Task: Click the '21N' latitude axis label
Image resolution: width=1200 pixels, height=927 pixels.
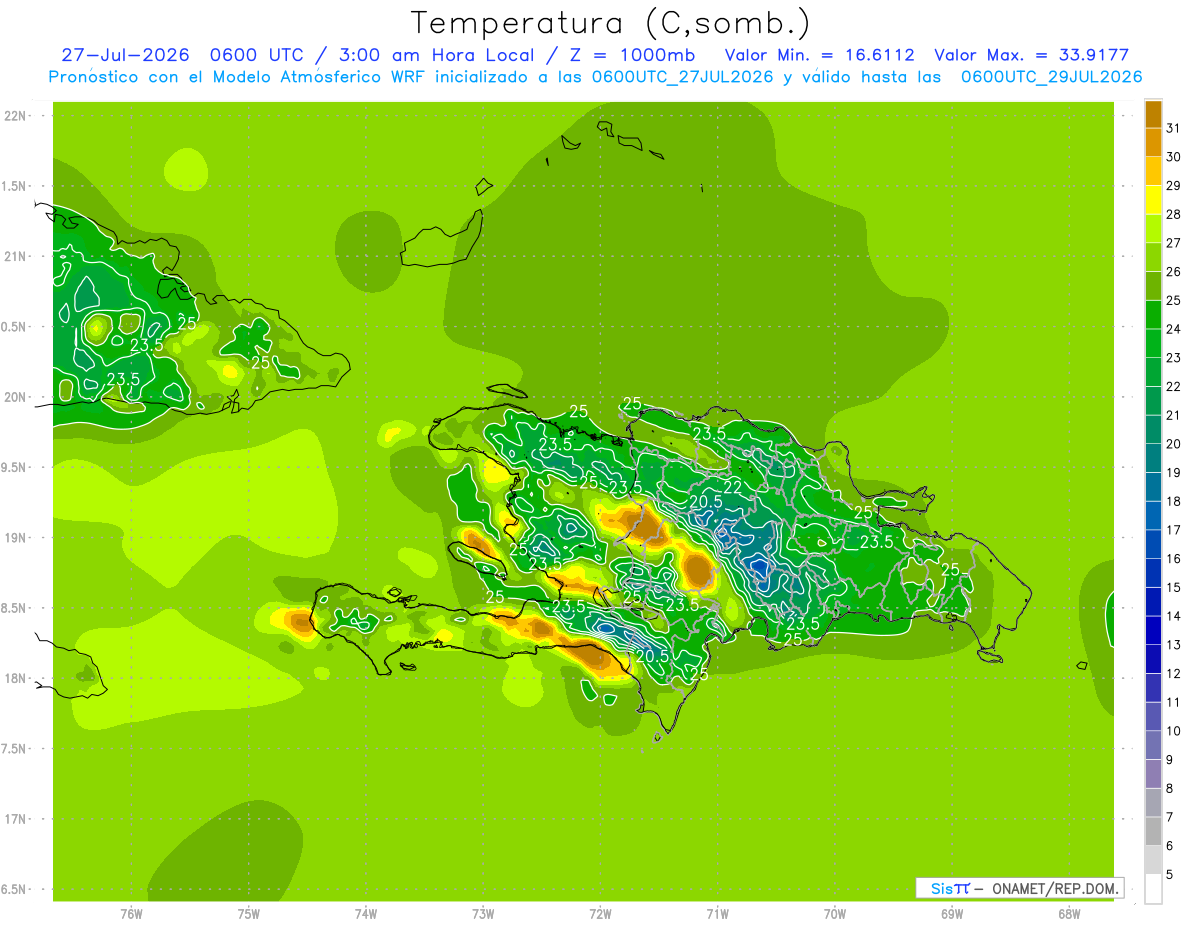Action: click(x=15, y=257)
